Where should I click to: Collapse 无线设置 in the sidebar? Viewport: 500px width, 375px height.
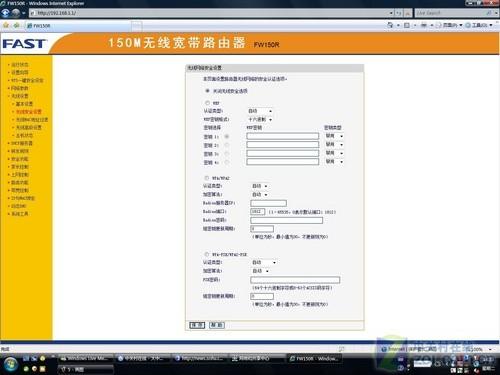(20, 96)
